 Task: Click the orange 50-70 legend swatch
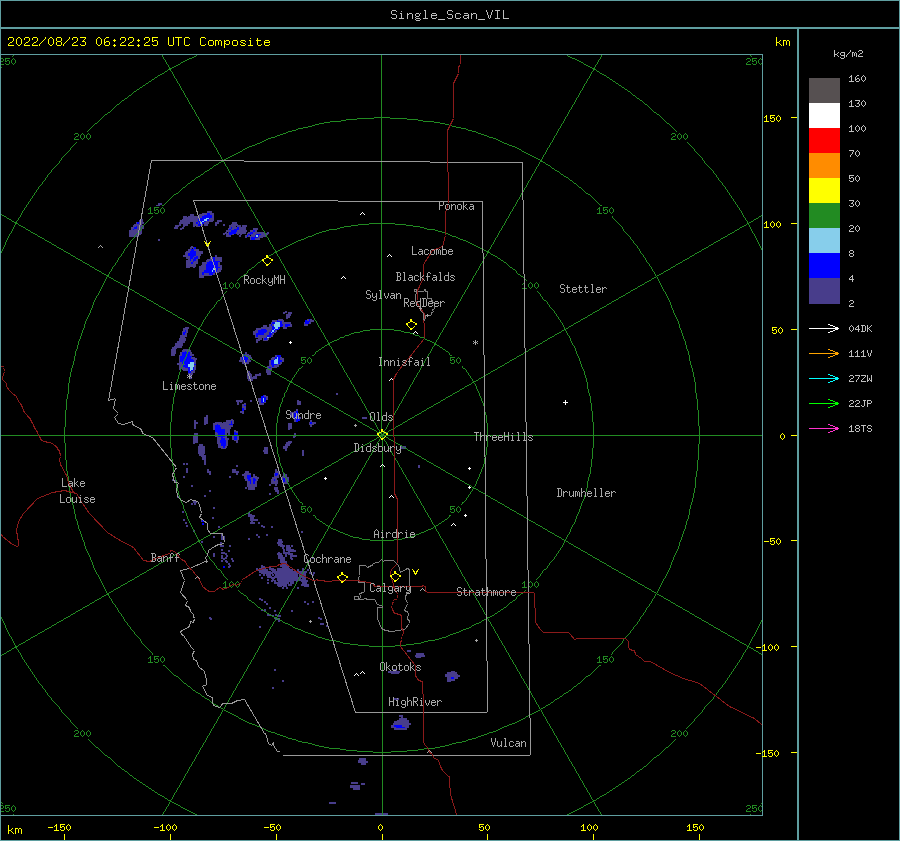824,165
